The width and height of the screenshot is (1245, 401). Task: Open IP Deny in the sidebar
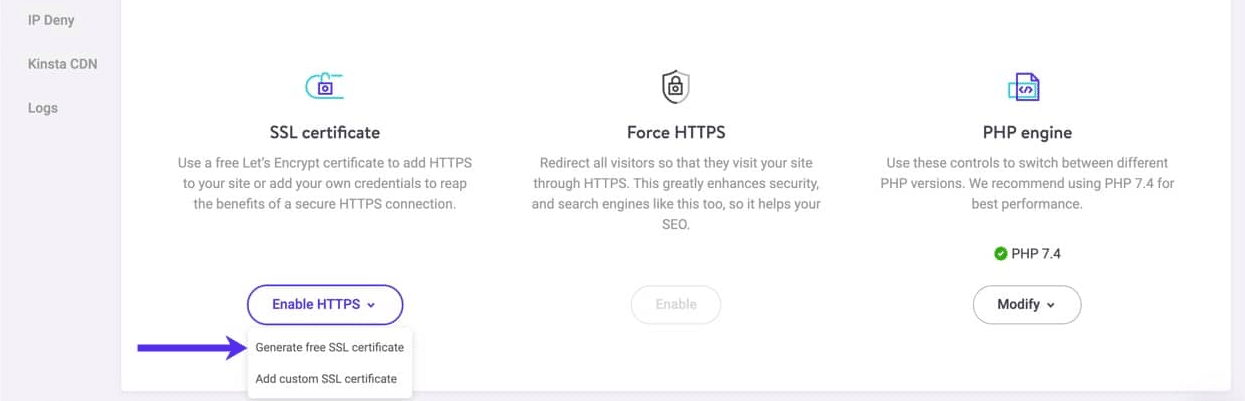tap(51, 20)
